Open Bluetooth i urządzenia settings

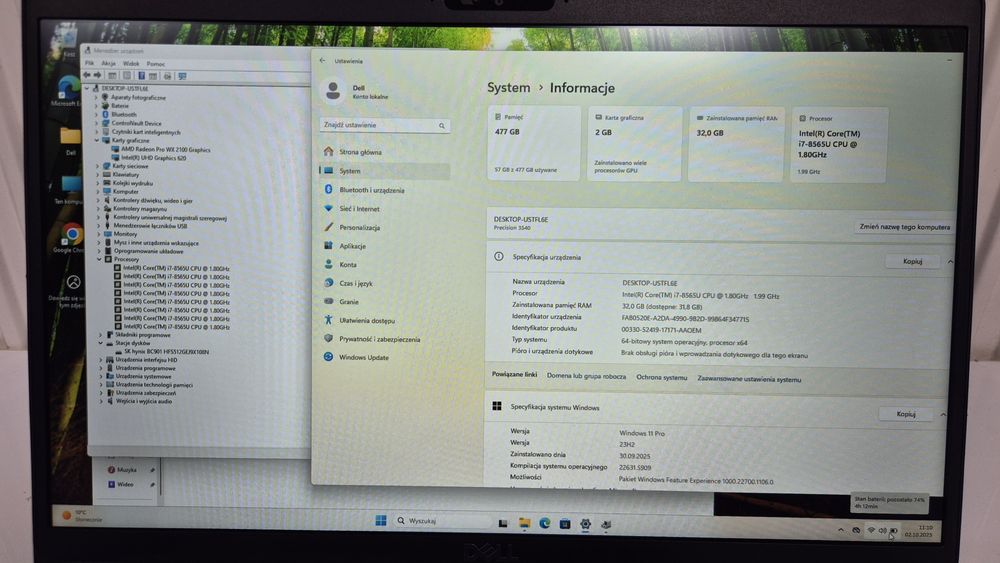(x=371, y=190)
